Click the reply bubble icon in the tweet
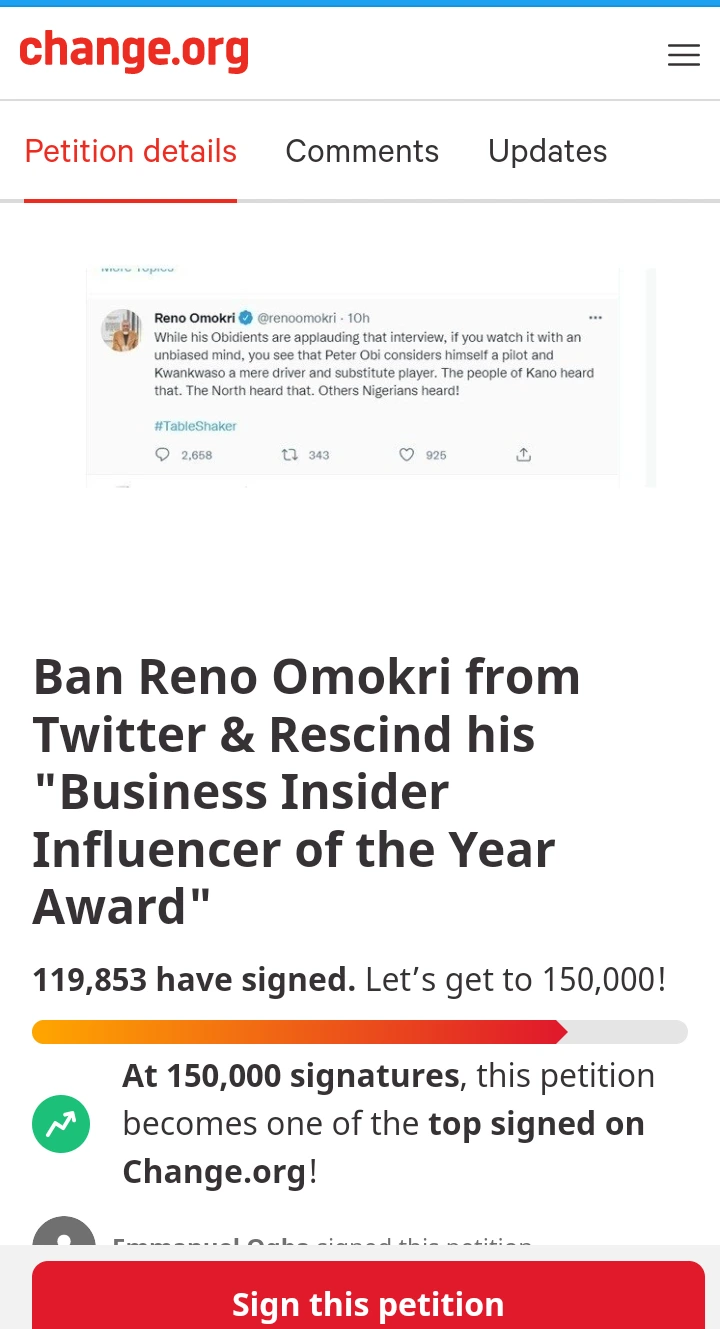Screen dimensions: 720x1329 tap(163, 455)
